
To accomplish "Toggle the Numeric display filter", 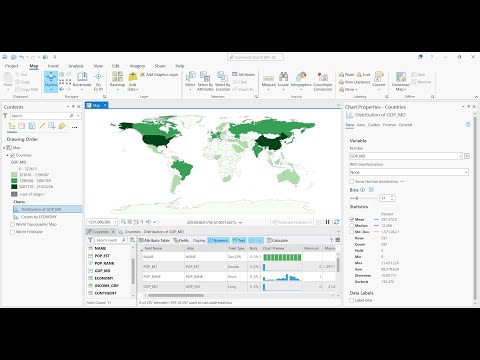I will pos(218,240).
